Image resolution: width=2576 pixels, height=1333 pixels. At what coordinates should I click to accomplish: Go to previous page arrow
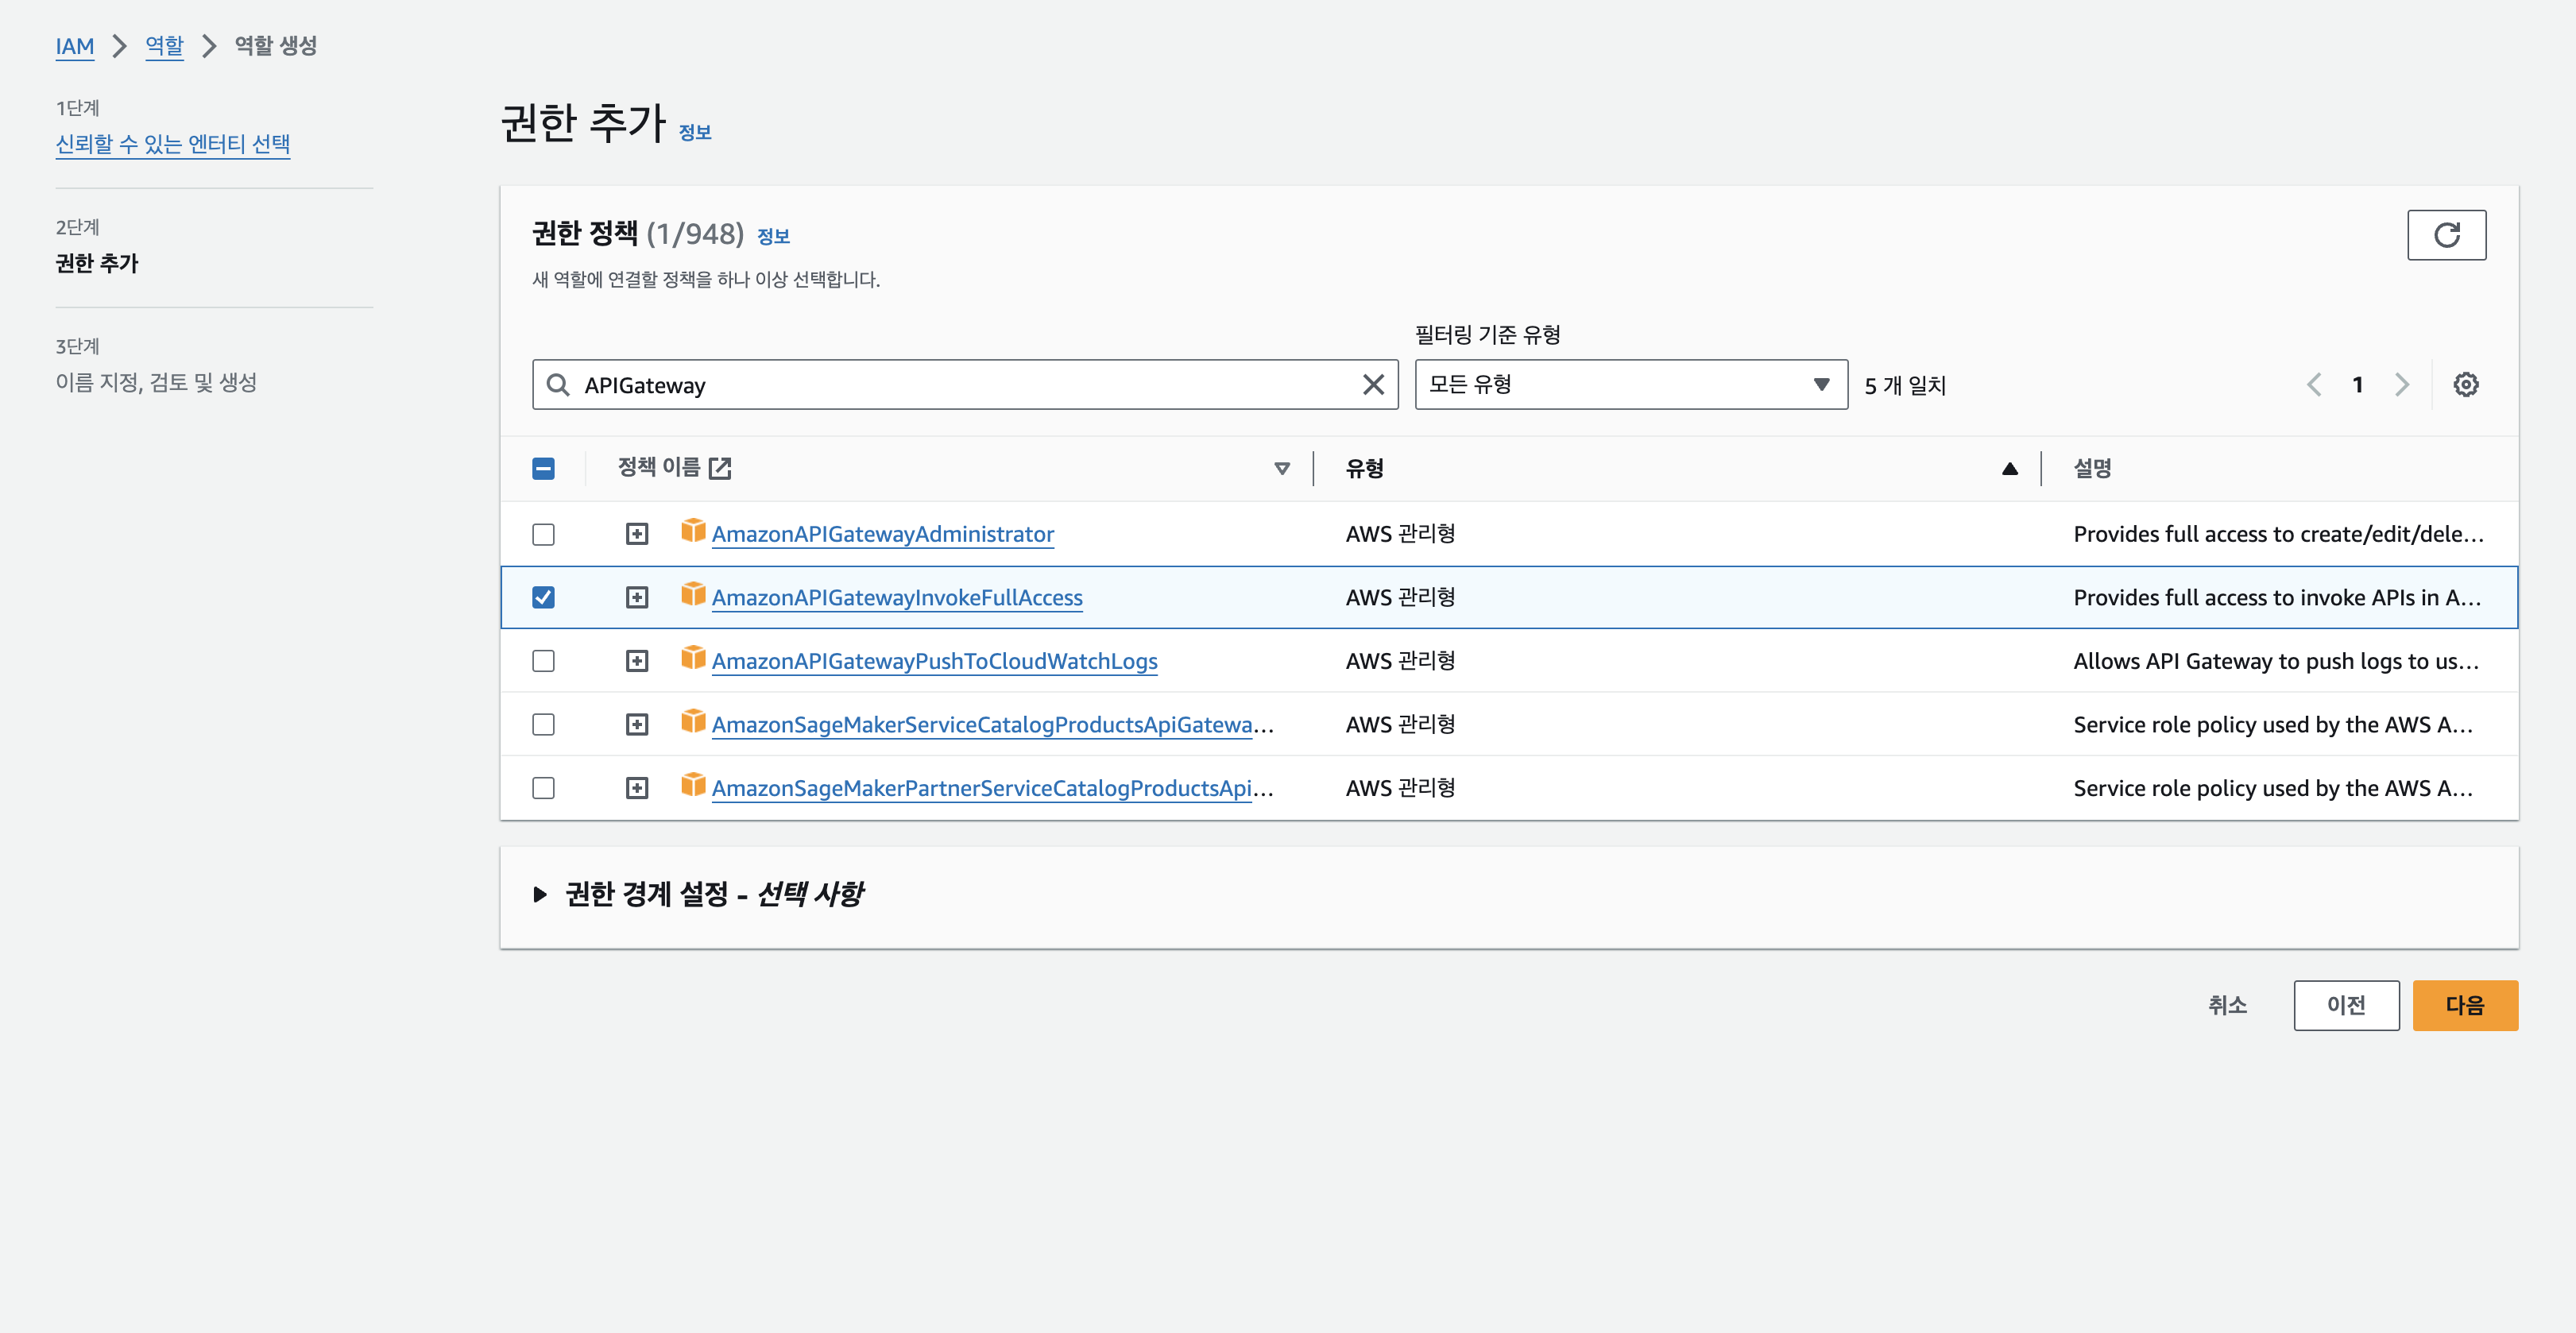click(x=2313, y=385)
